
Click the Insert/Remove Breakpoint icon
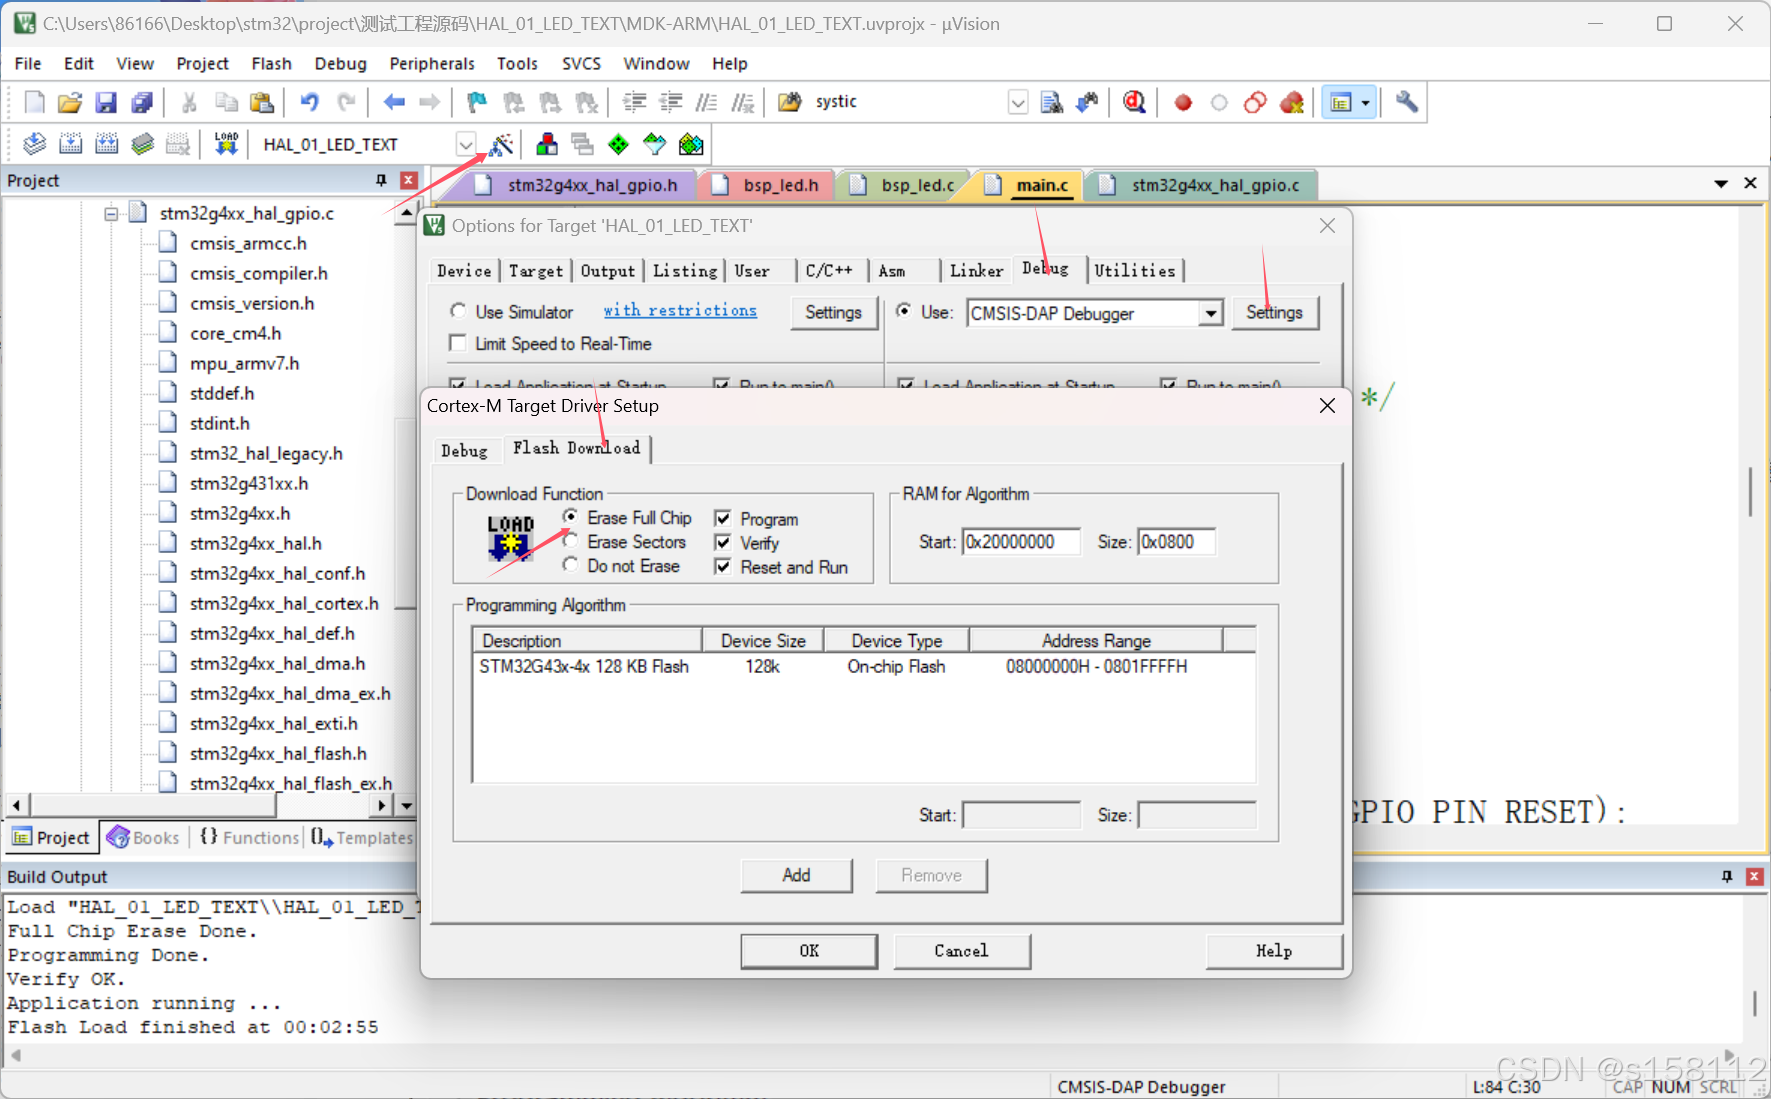pos(1183,101)
